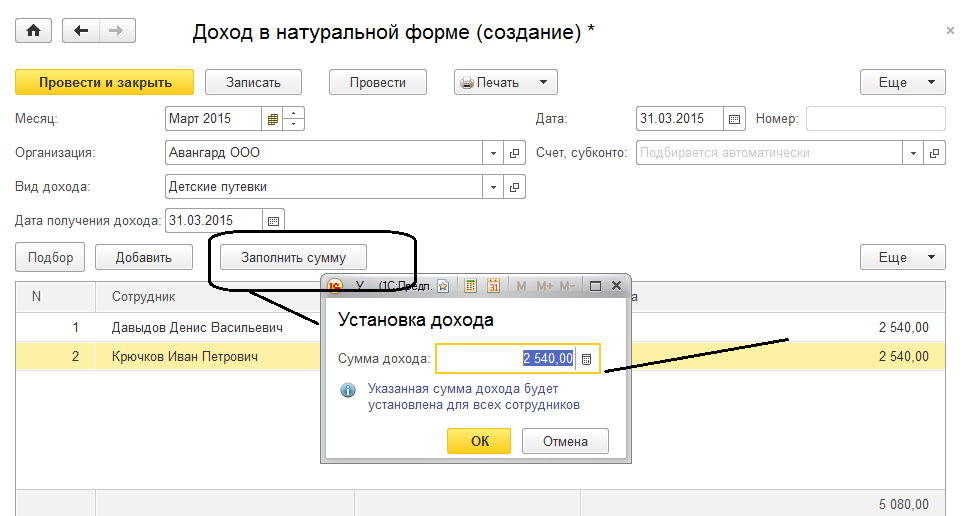Select the Давыдов Денис Васильевич row

[197, 327]
